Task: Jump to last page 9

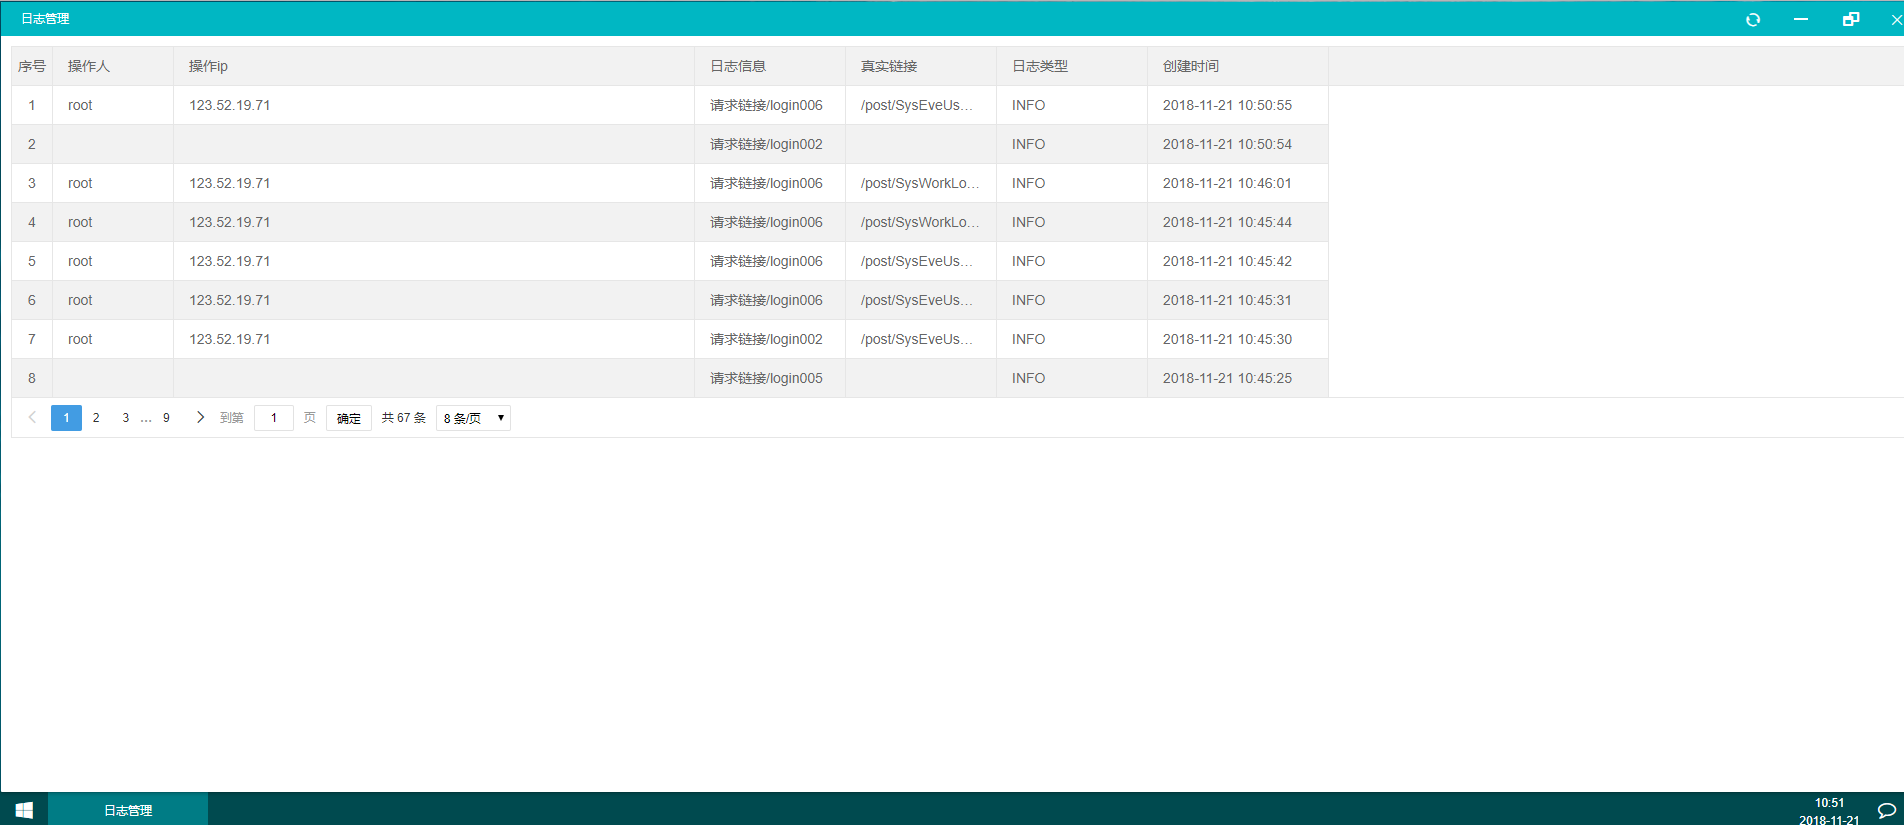Action: click(166, 418)
